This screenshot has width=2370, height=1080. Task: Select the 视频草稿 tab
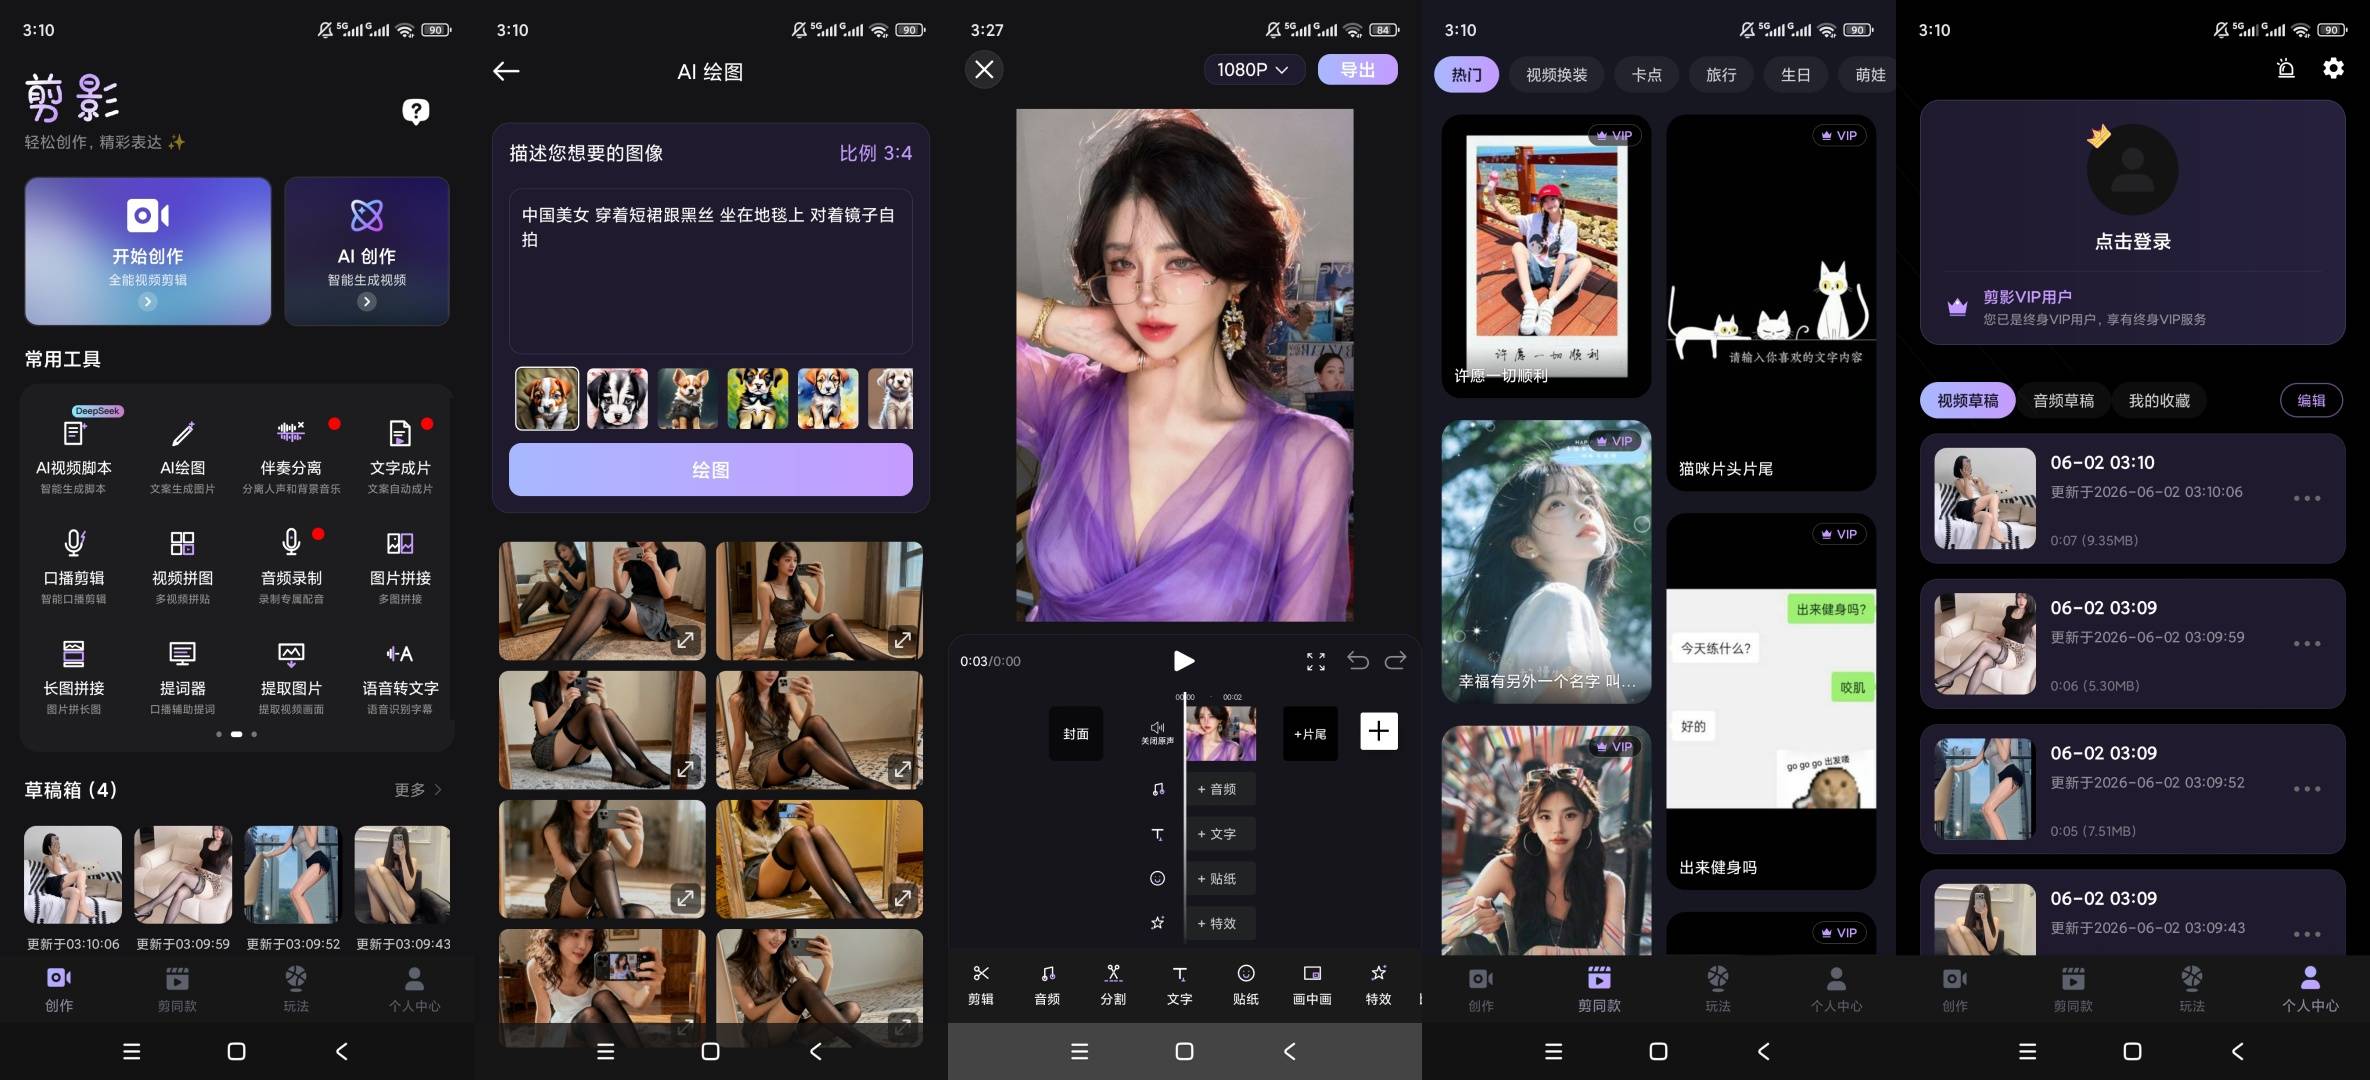[x=1967, y=401]
